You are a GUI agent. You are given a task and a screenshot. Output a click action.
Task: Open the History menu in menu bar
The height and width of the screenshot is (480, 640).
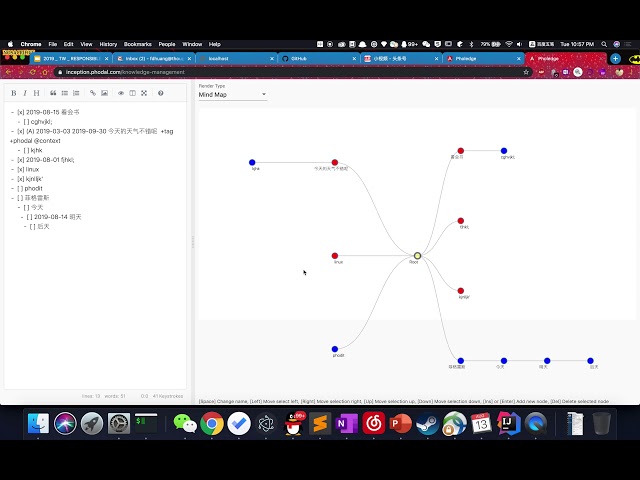pos(108,44)
